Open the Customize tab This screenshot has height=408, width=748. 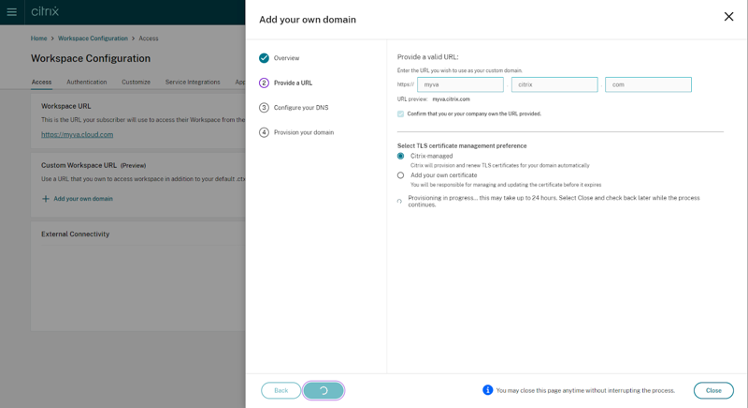click(x=136, y=82)
